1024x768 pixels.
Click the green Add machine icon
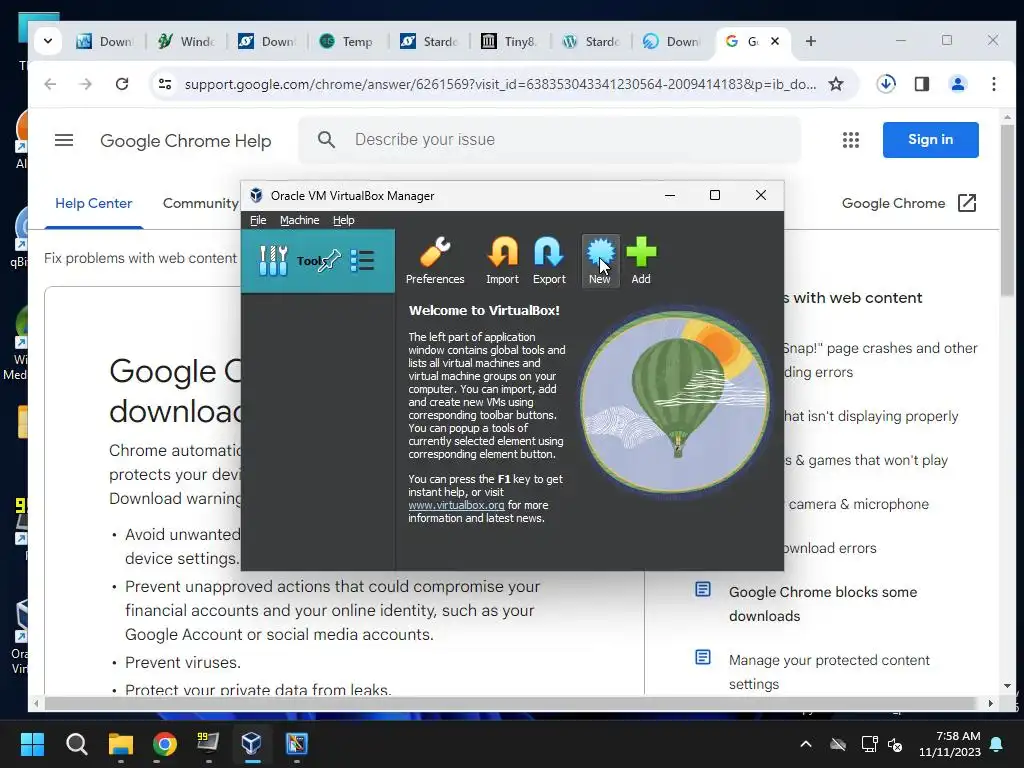click(641, 261)
